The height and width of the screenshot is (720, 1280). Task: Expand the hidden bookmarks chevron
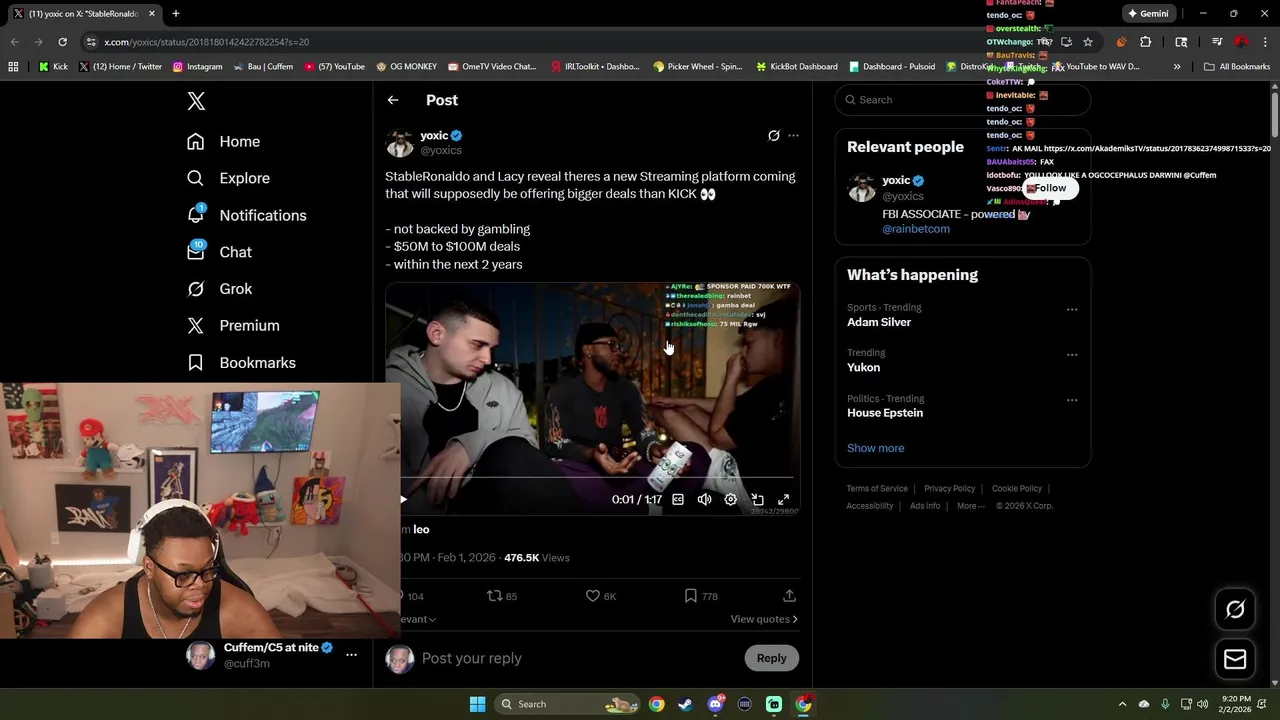coord(1177,67)
